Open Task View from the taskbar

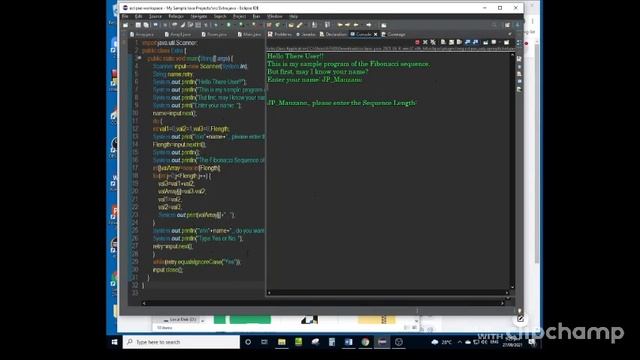point(264,342)
